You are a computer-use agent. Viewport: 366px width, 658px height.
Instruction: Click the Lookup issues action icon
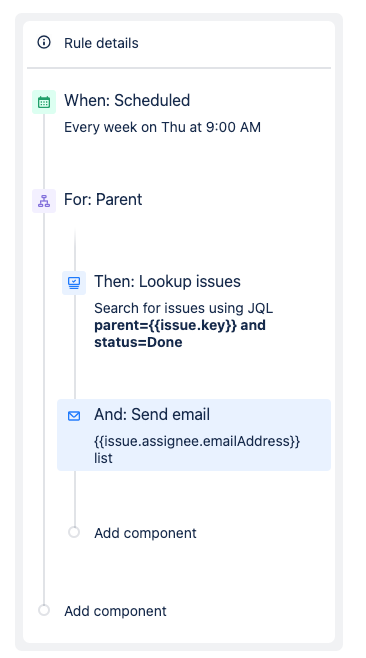pyautogui.click(x=74, y=283)
